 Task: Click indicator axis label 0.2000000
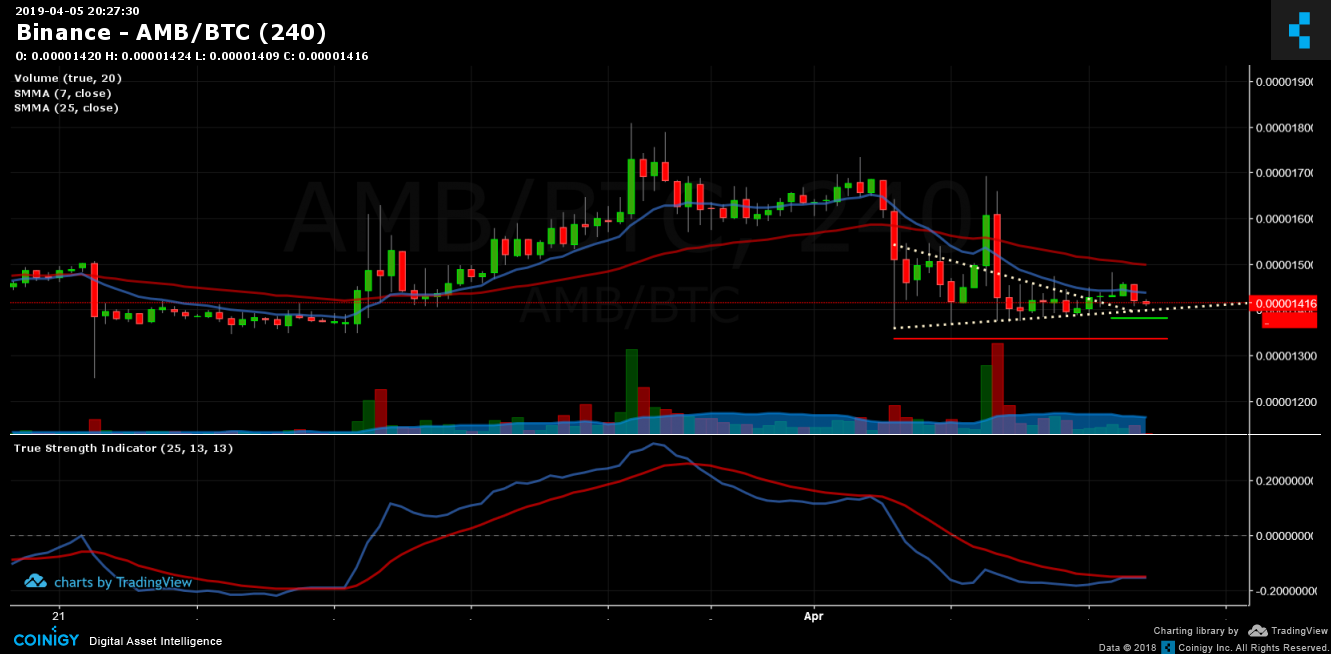[x=1286, y=480]
